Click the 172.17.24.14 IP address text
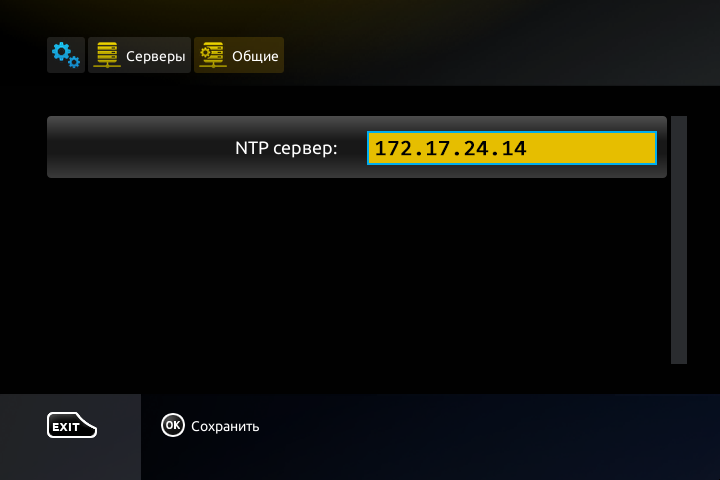The width and height of the screenshot is (720, 480). coord(450,148)
